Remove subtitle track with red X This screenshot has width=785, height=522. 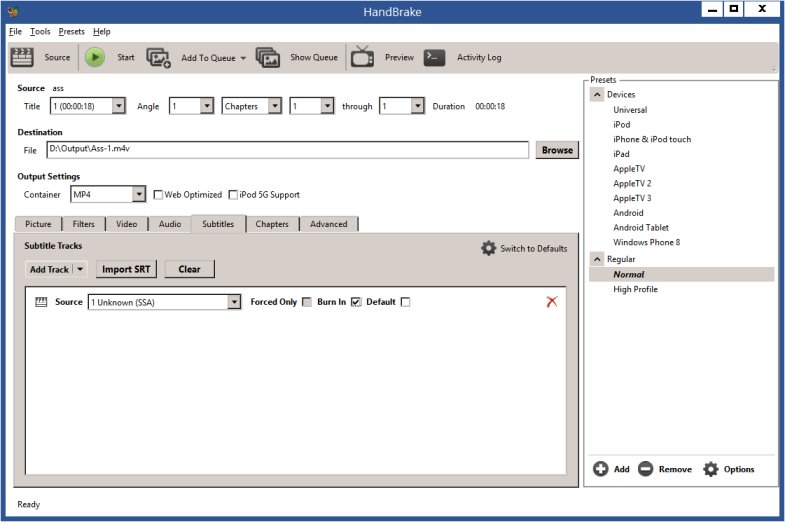552,301
